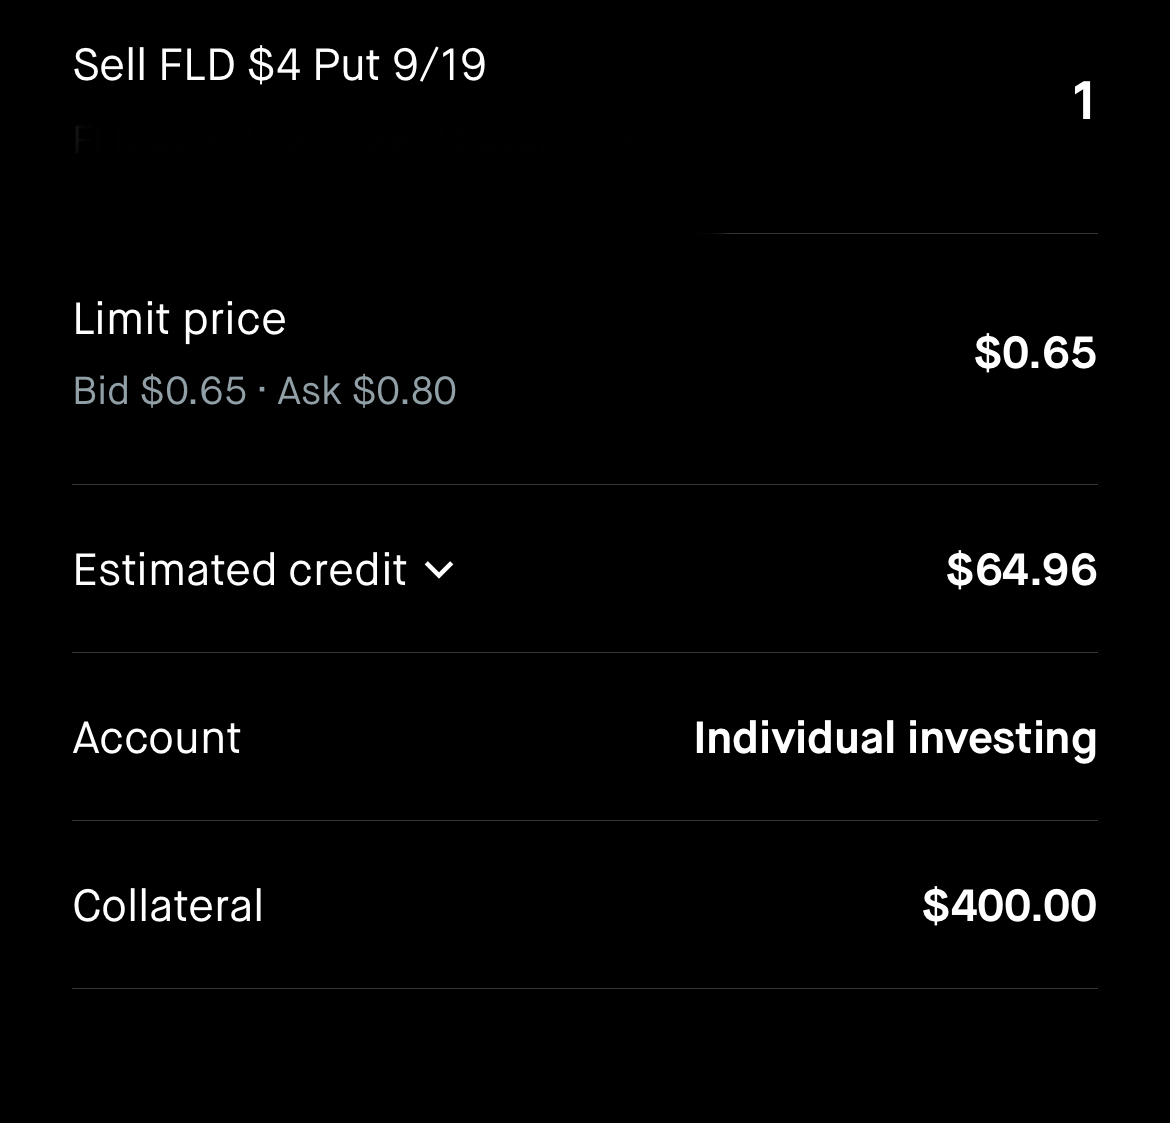
Task: Click the word credit in Estimated credit
Action: coord(348,570)
